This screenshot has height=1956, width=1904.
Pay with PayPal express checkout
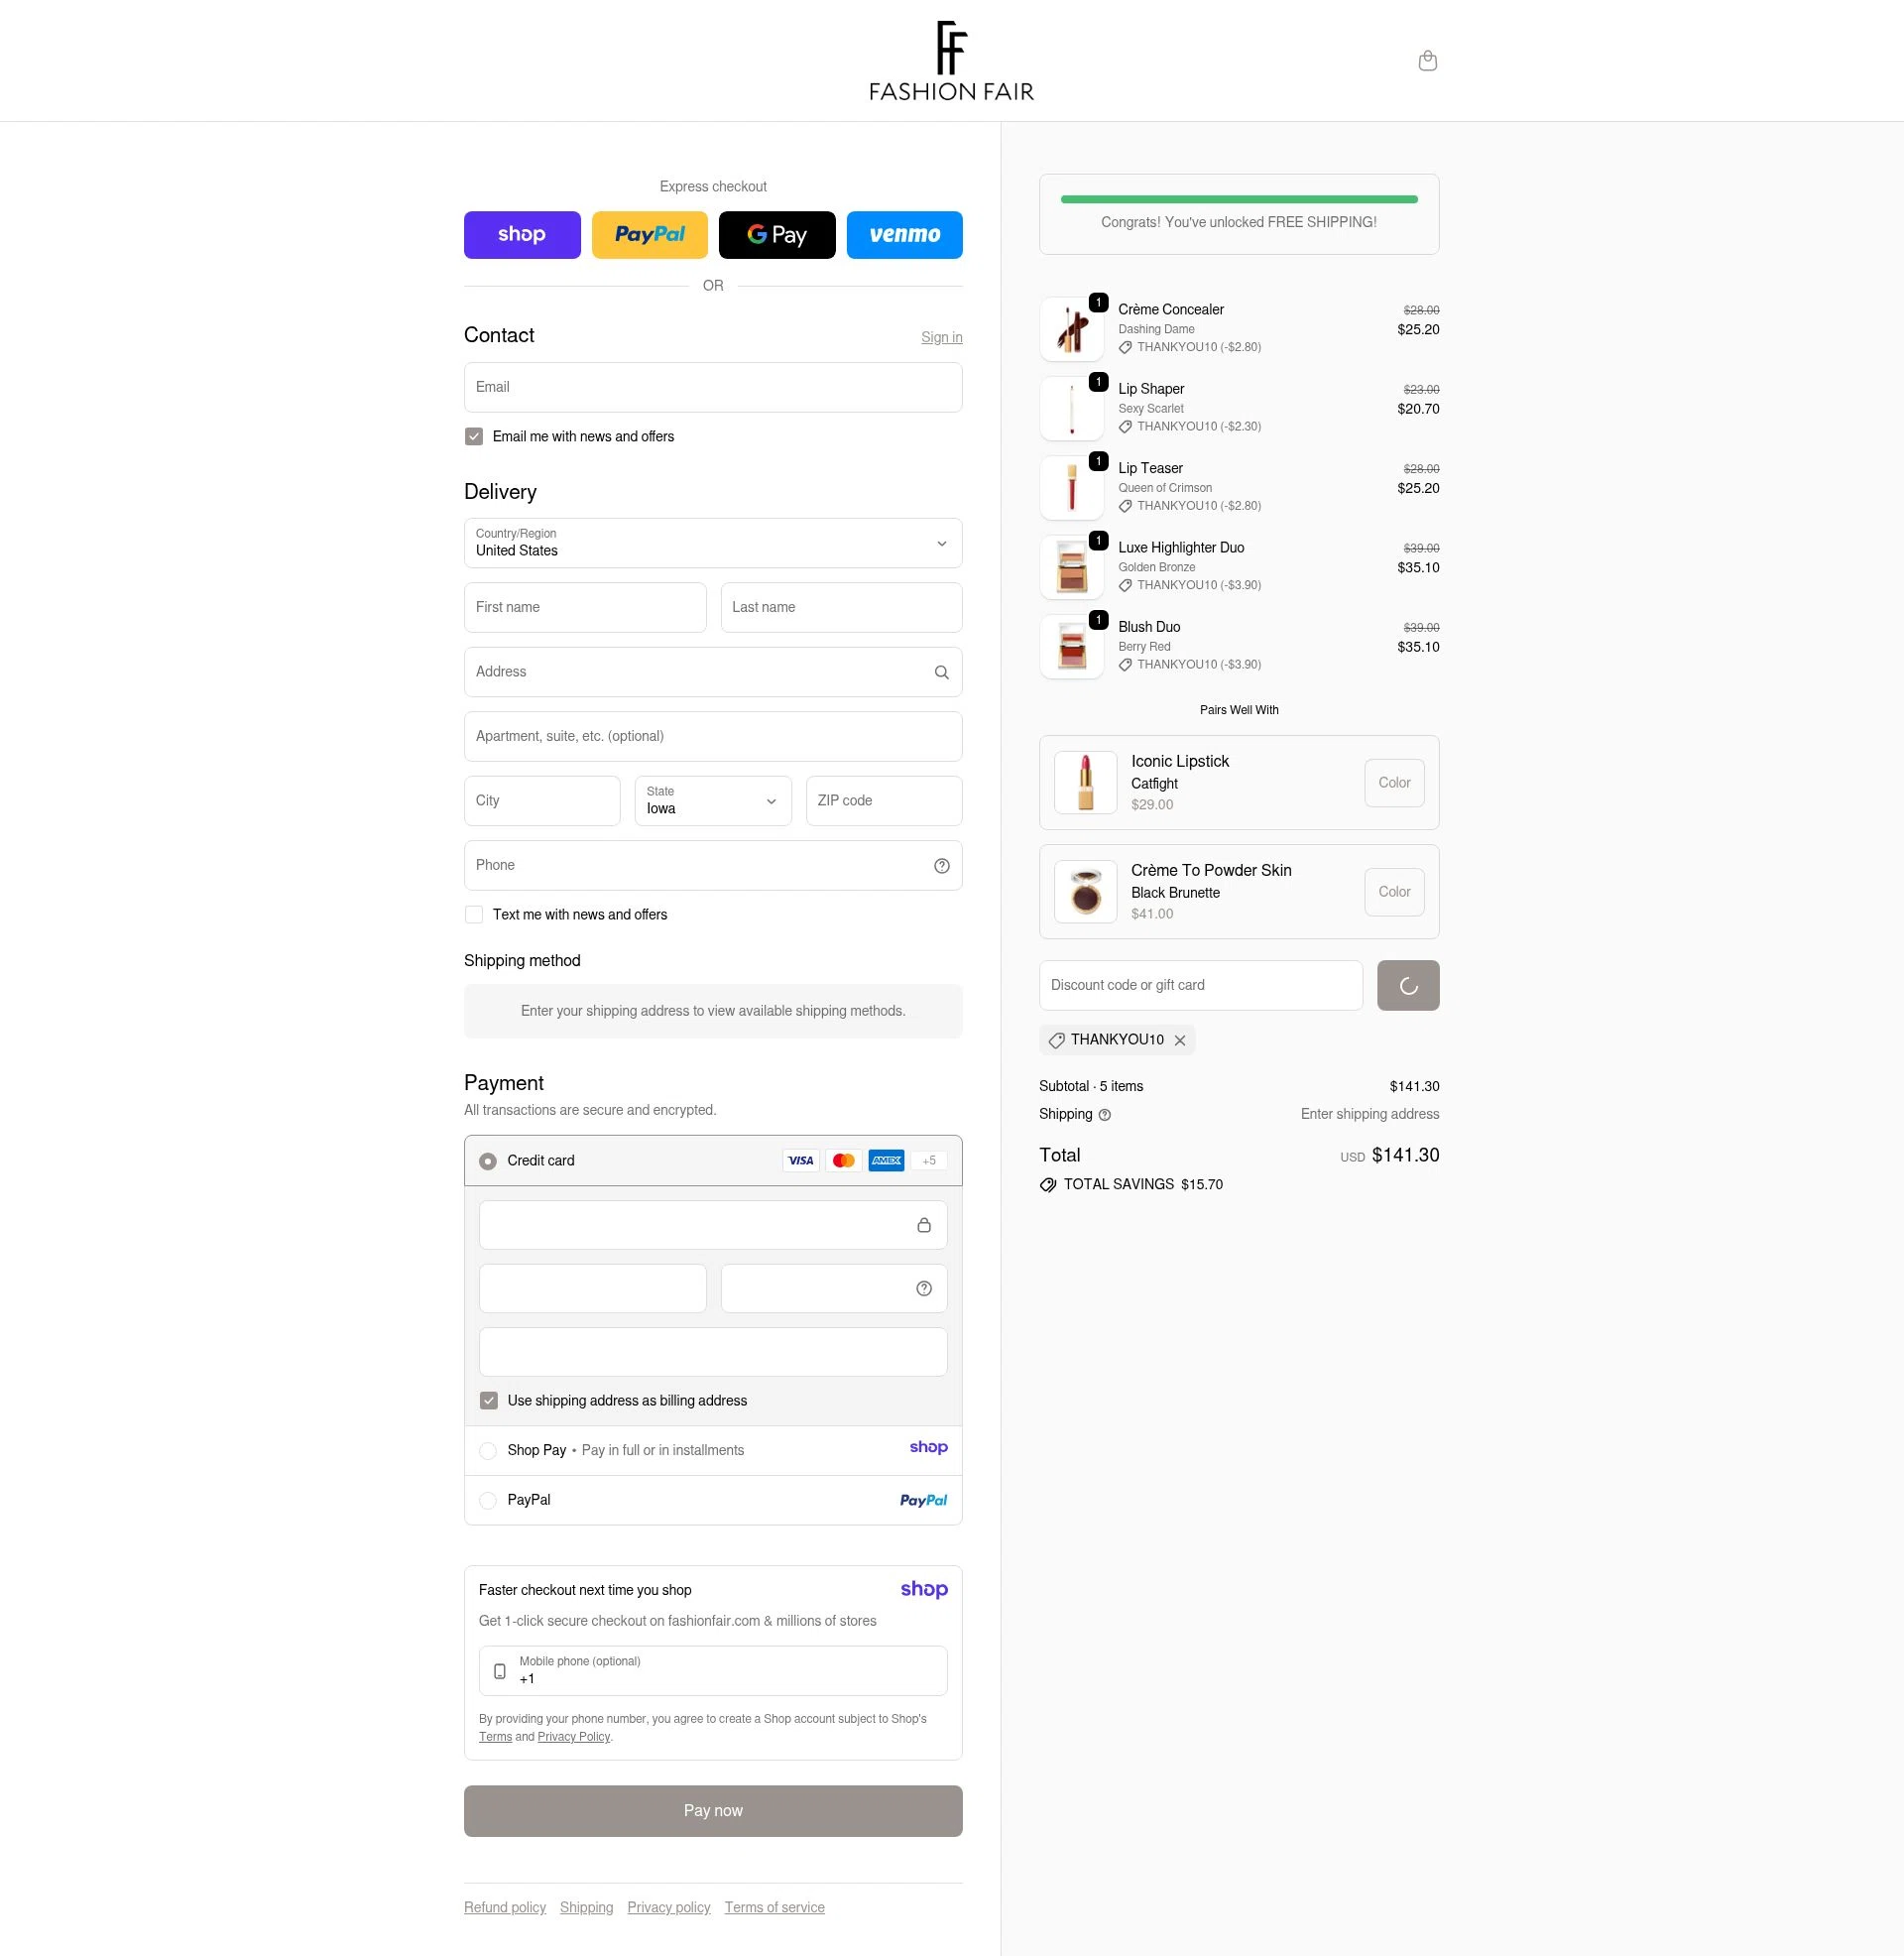[649, 234]
